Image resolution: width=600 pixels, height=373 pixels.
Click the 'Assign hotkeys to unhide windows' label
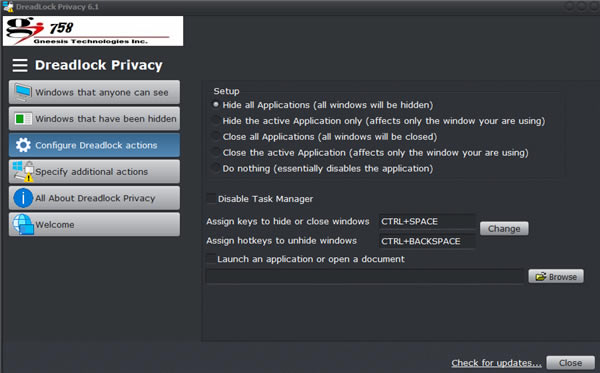point(281,241)
